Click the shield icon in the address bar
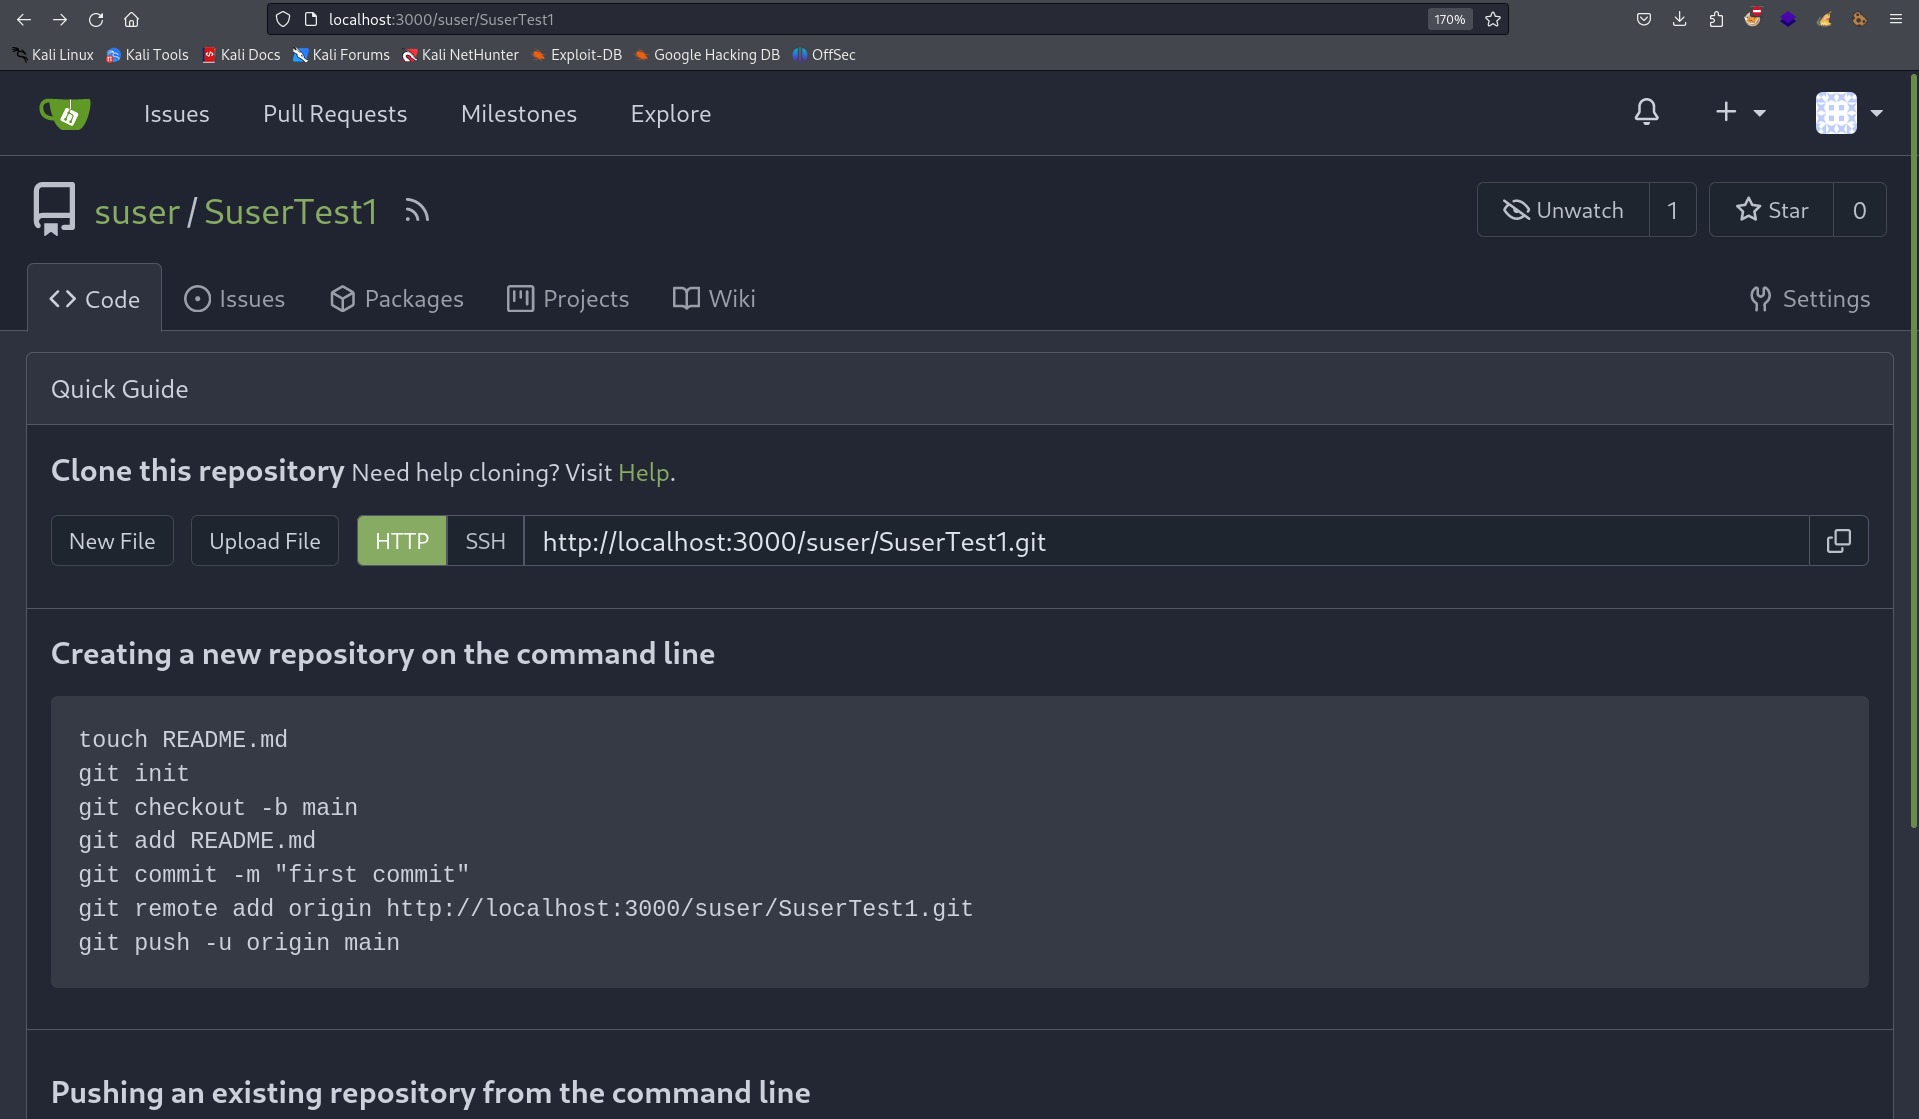The width and height of the screenshot is (1919, 1119). point(283,19)
